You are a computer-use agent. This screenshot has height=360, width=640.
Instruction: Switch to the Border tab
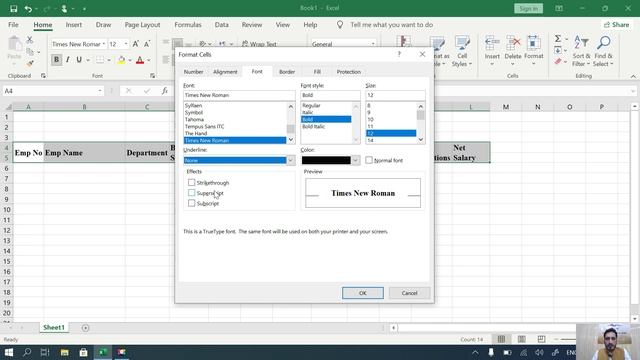click(287, 72)
